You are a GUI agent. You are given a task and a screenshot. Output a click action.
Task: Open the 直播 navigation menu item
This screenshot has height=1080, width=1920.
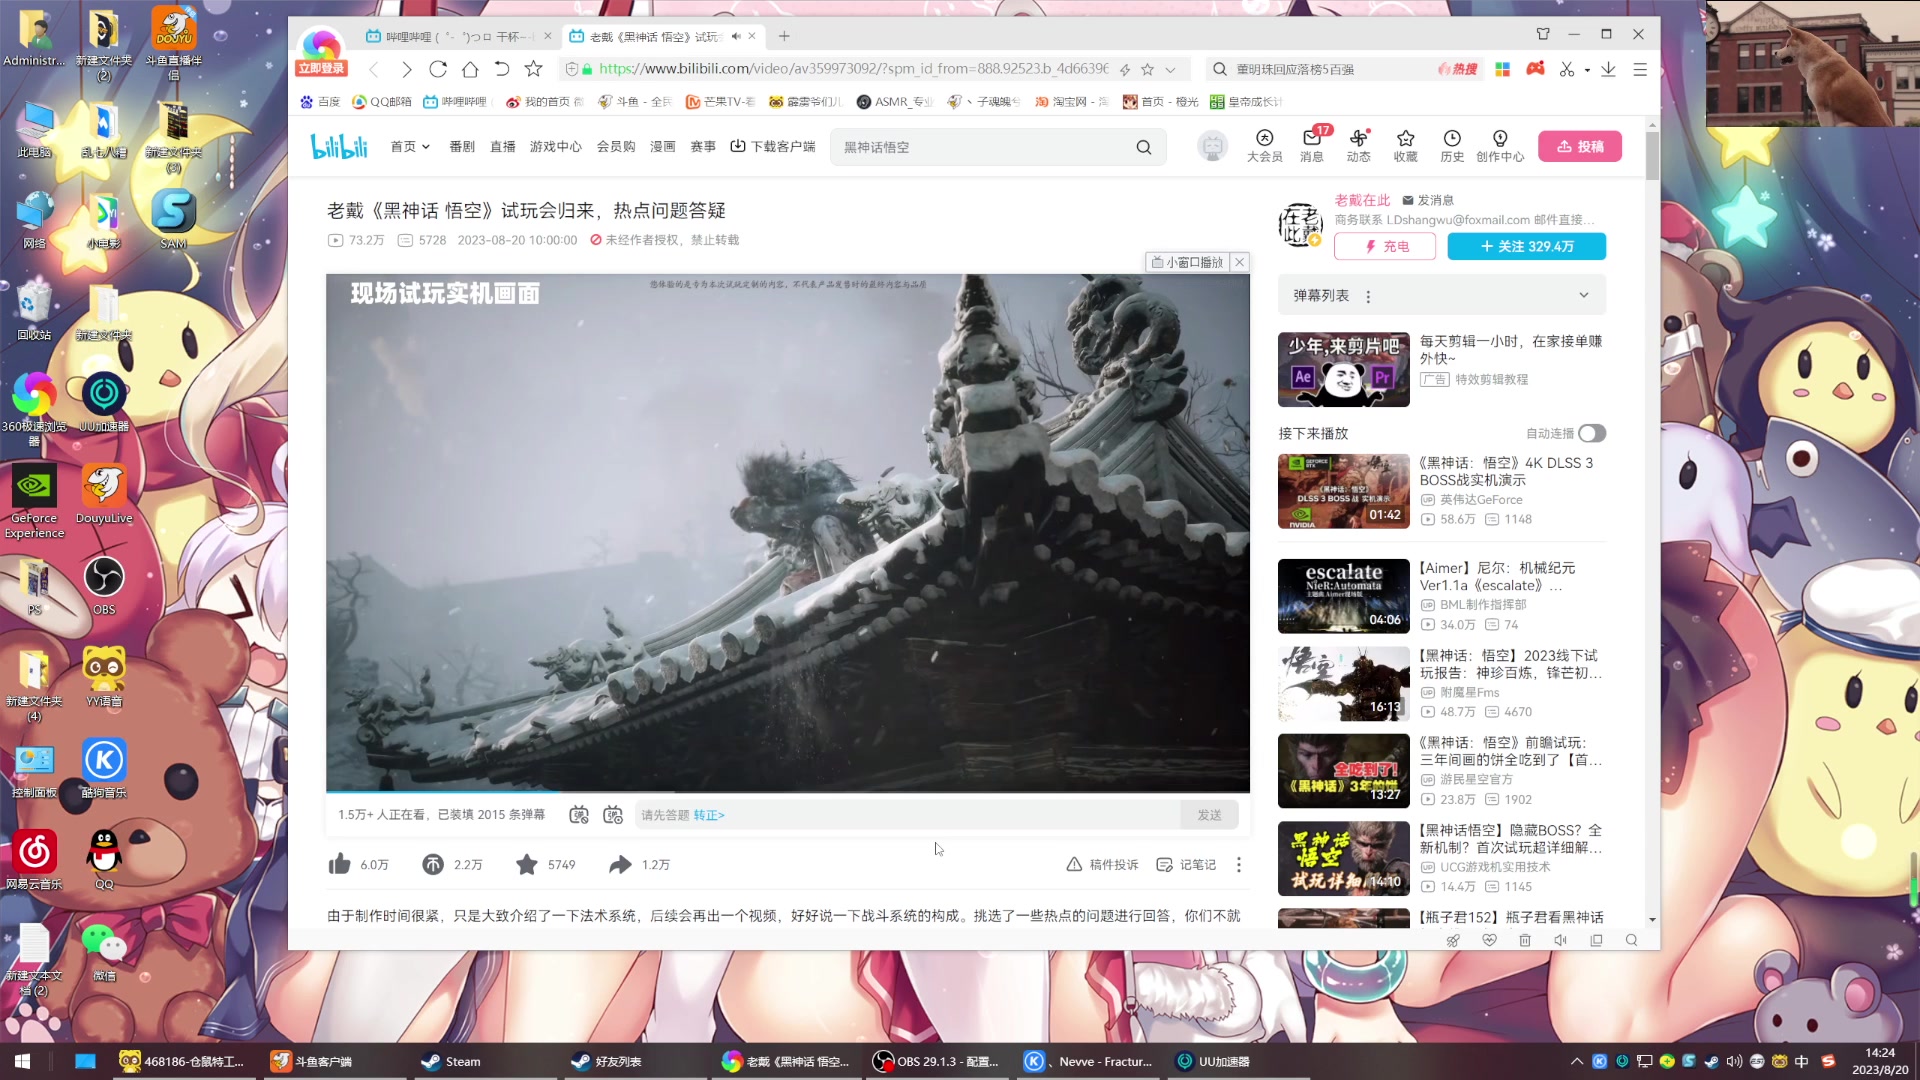503,146
